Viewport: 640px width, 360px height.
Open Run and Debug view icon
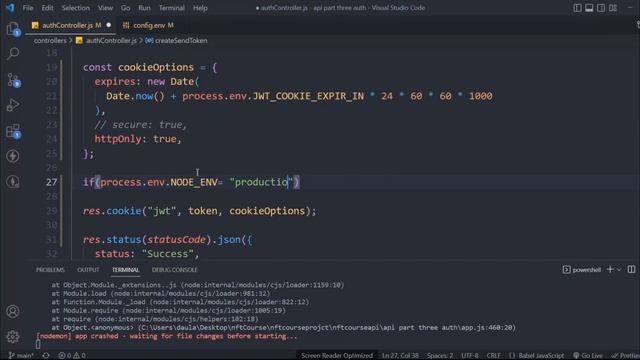coord(13,105)
